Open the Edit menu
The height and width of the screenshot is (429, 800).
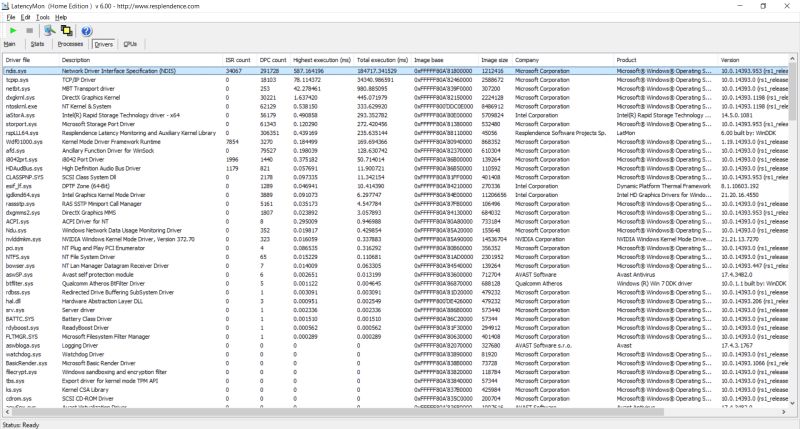pyautogui.click(x=26, y=17)
